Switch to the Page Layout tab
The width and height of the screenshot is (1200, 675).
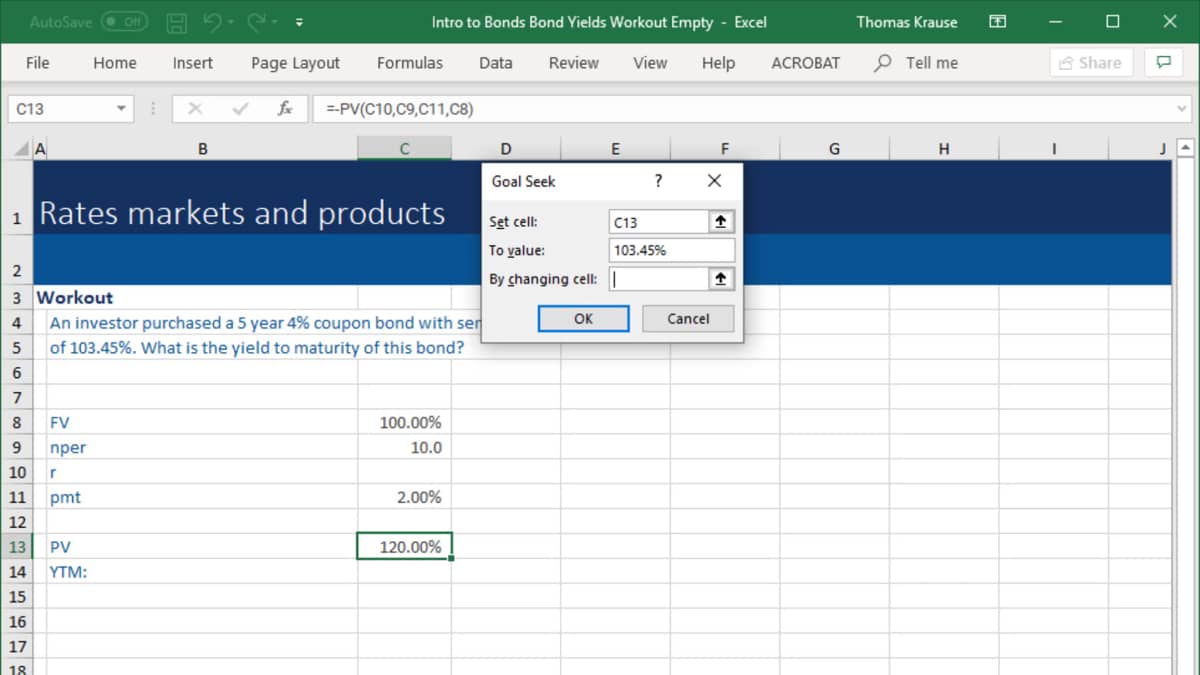[295, 62]
